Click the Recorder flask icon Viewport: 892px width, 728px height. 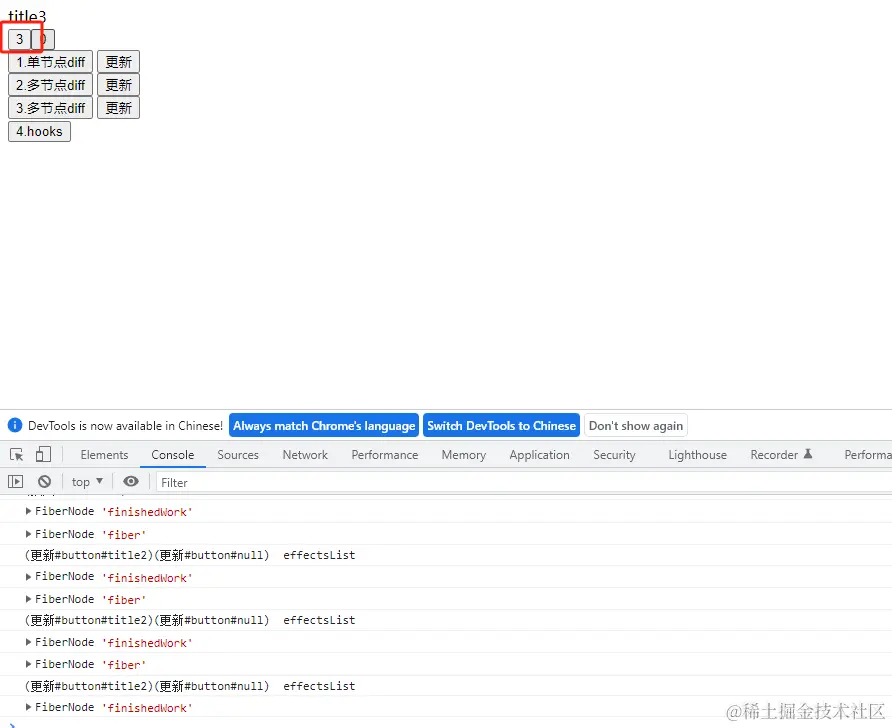808,454
